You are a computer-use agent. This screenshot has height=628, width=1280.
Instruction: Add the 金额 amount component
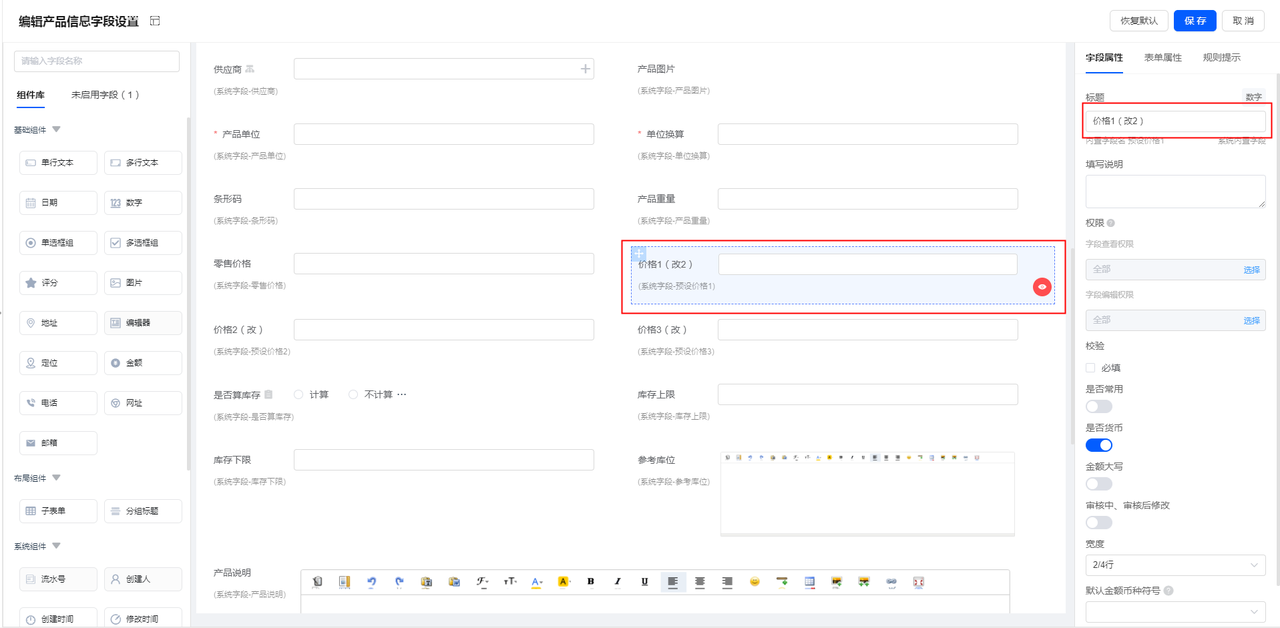pyautogui.click(x=143, y=363)
